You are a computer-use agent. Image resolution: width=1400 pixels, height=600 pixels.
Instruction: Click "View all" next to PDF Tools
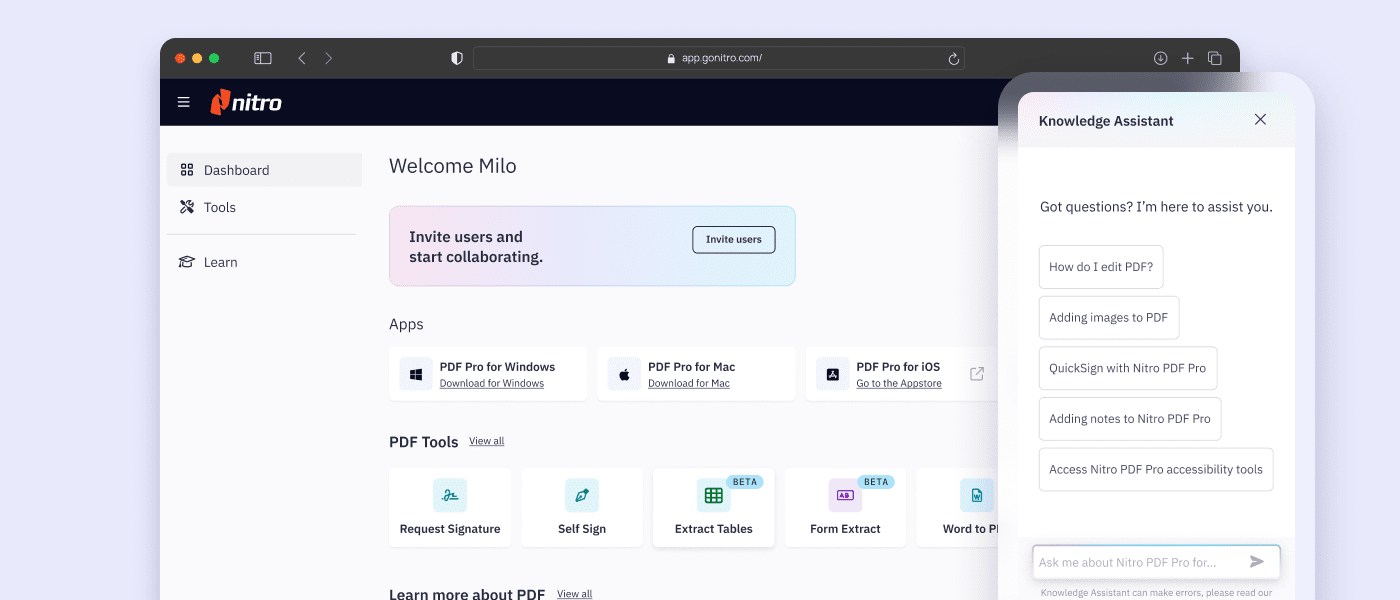(x=486, y=441)
